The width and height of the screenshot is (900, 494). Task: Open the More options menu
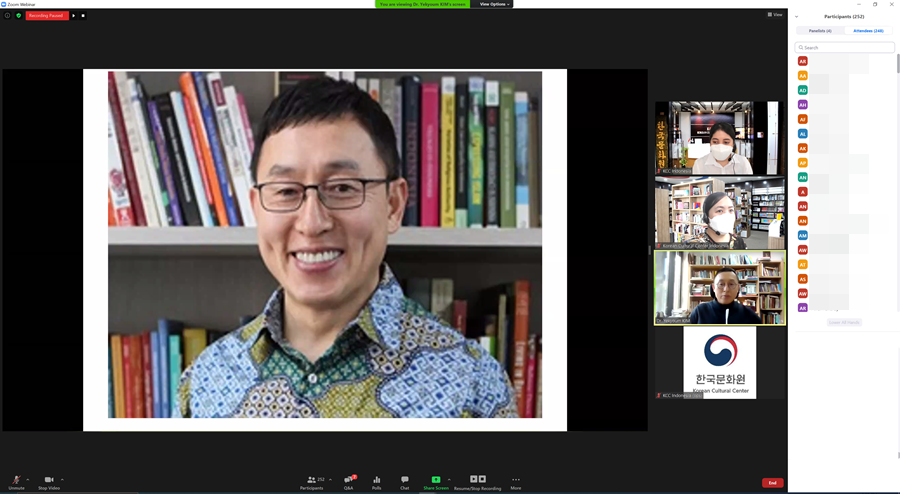click(516, 483)
